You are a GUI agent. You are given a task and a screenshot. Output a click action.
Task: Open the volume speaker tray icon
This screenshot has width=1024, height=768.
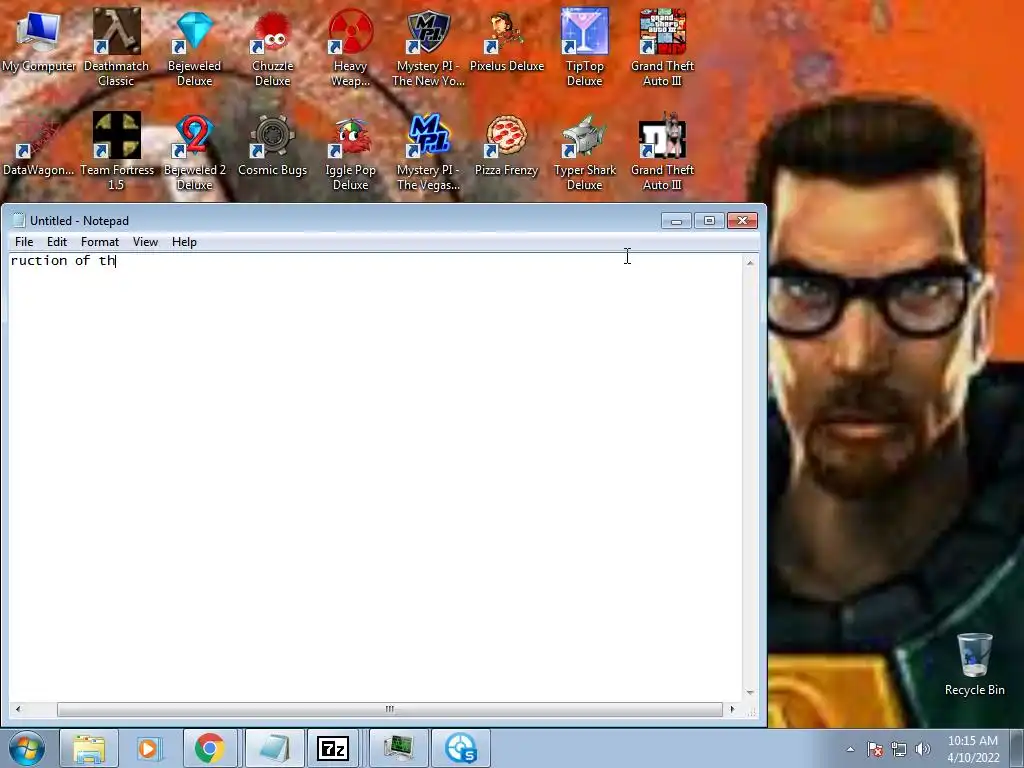click(923, 749)
